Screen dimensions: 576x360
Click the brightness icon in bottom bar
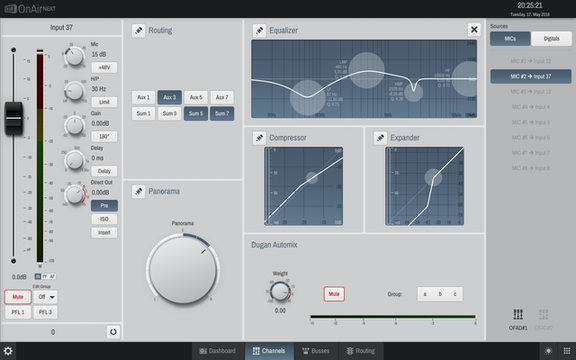click(x=548, y=351)
